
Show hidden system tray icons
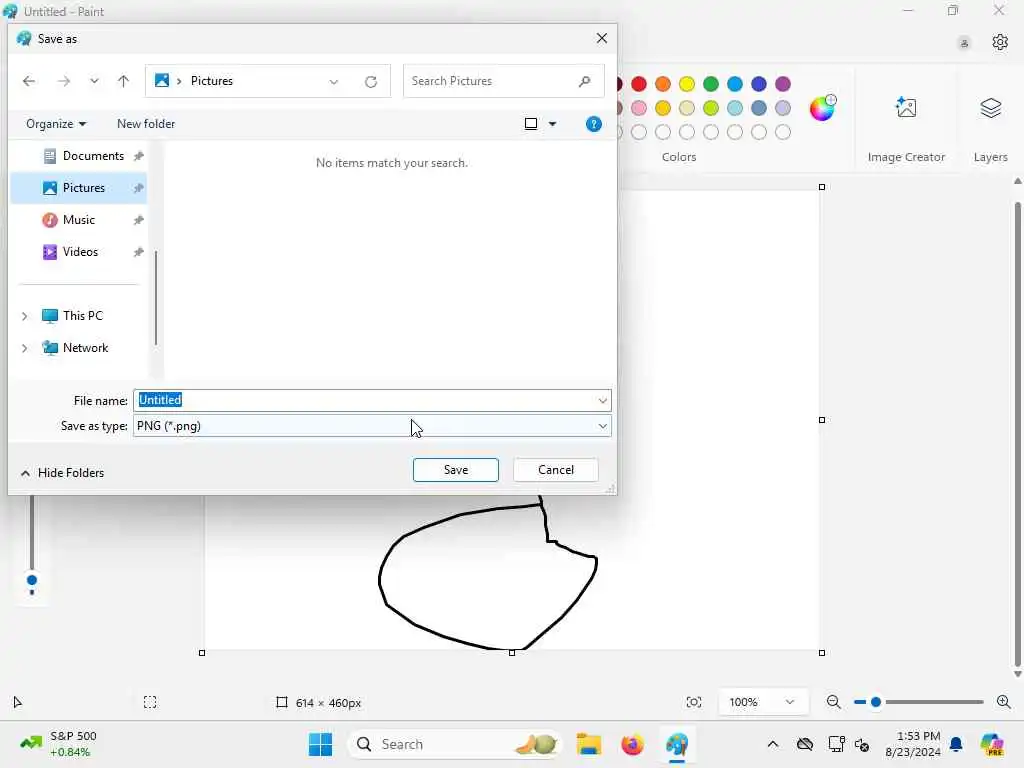[x=773, y=744]
